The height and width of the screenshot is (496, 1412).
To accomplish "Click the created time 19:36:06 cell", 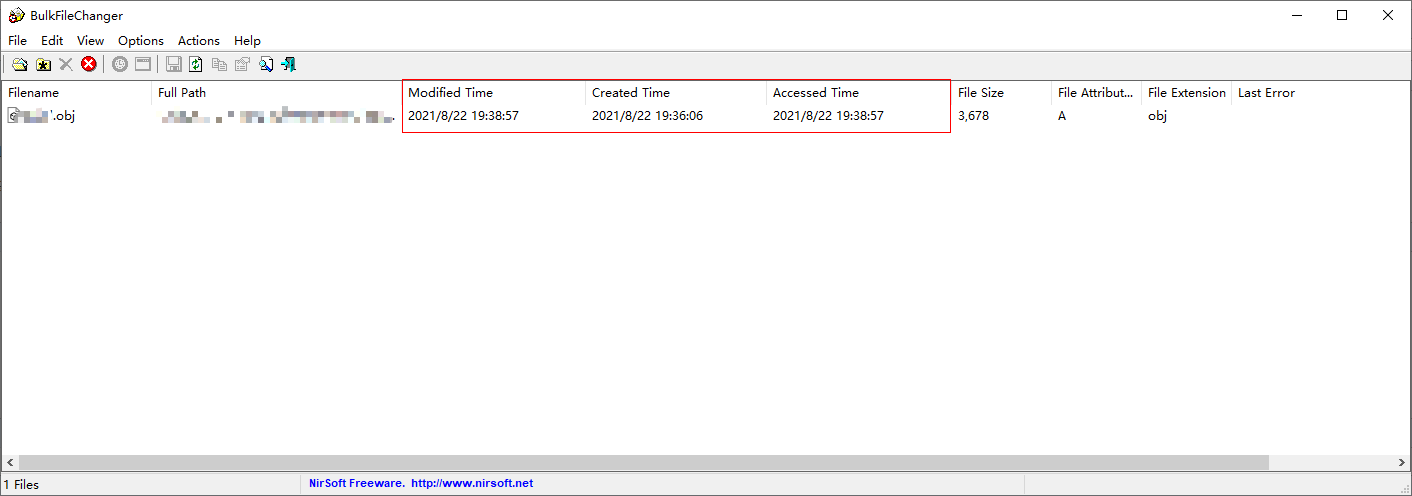I will [x=647, y=116].
